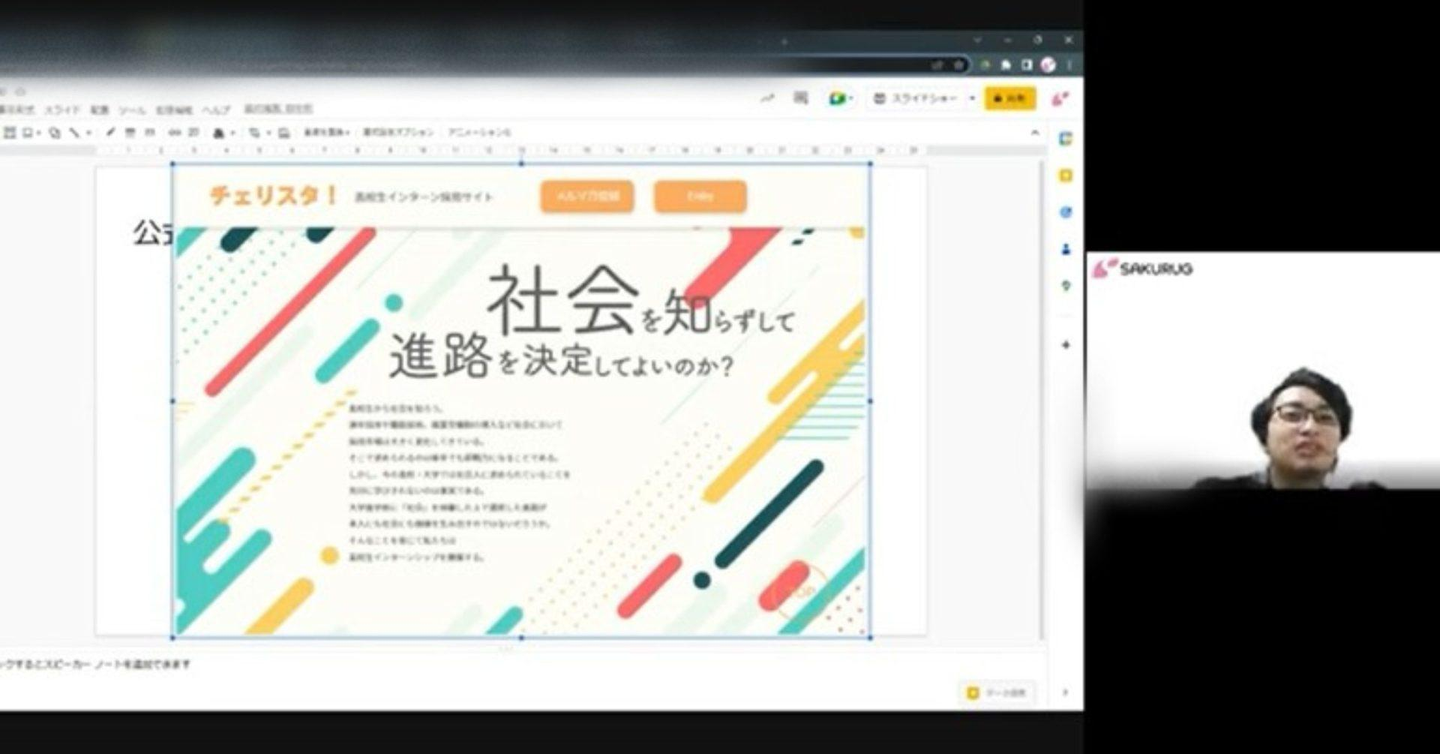Pick the border color pencil icon
This screenshot has width=1440, height=754.
(x=111, y=132)
